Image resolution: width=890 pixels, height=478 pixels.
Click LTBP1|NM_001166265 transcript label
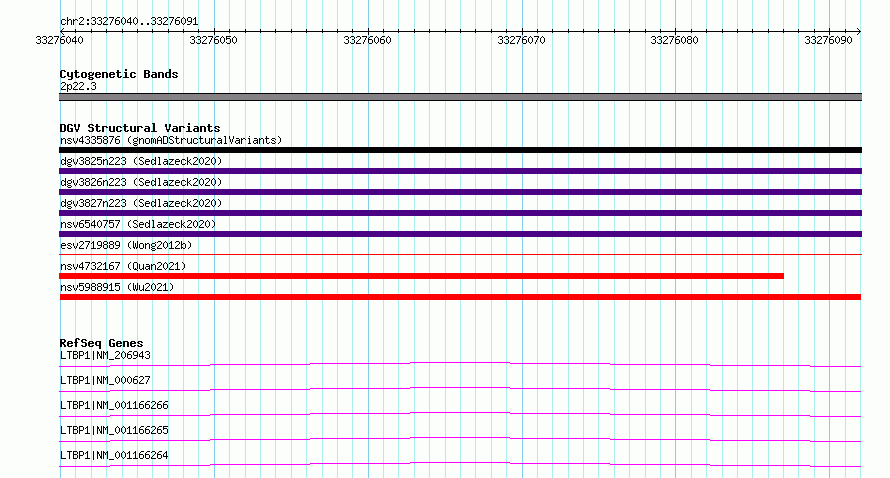[x=114, y=430]
